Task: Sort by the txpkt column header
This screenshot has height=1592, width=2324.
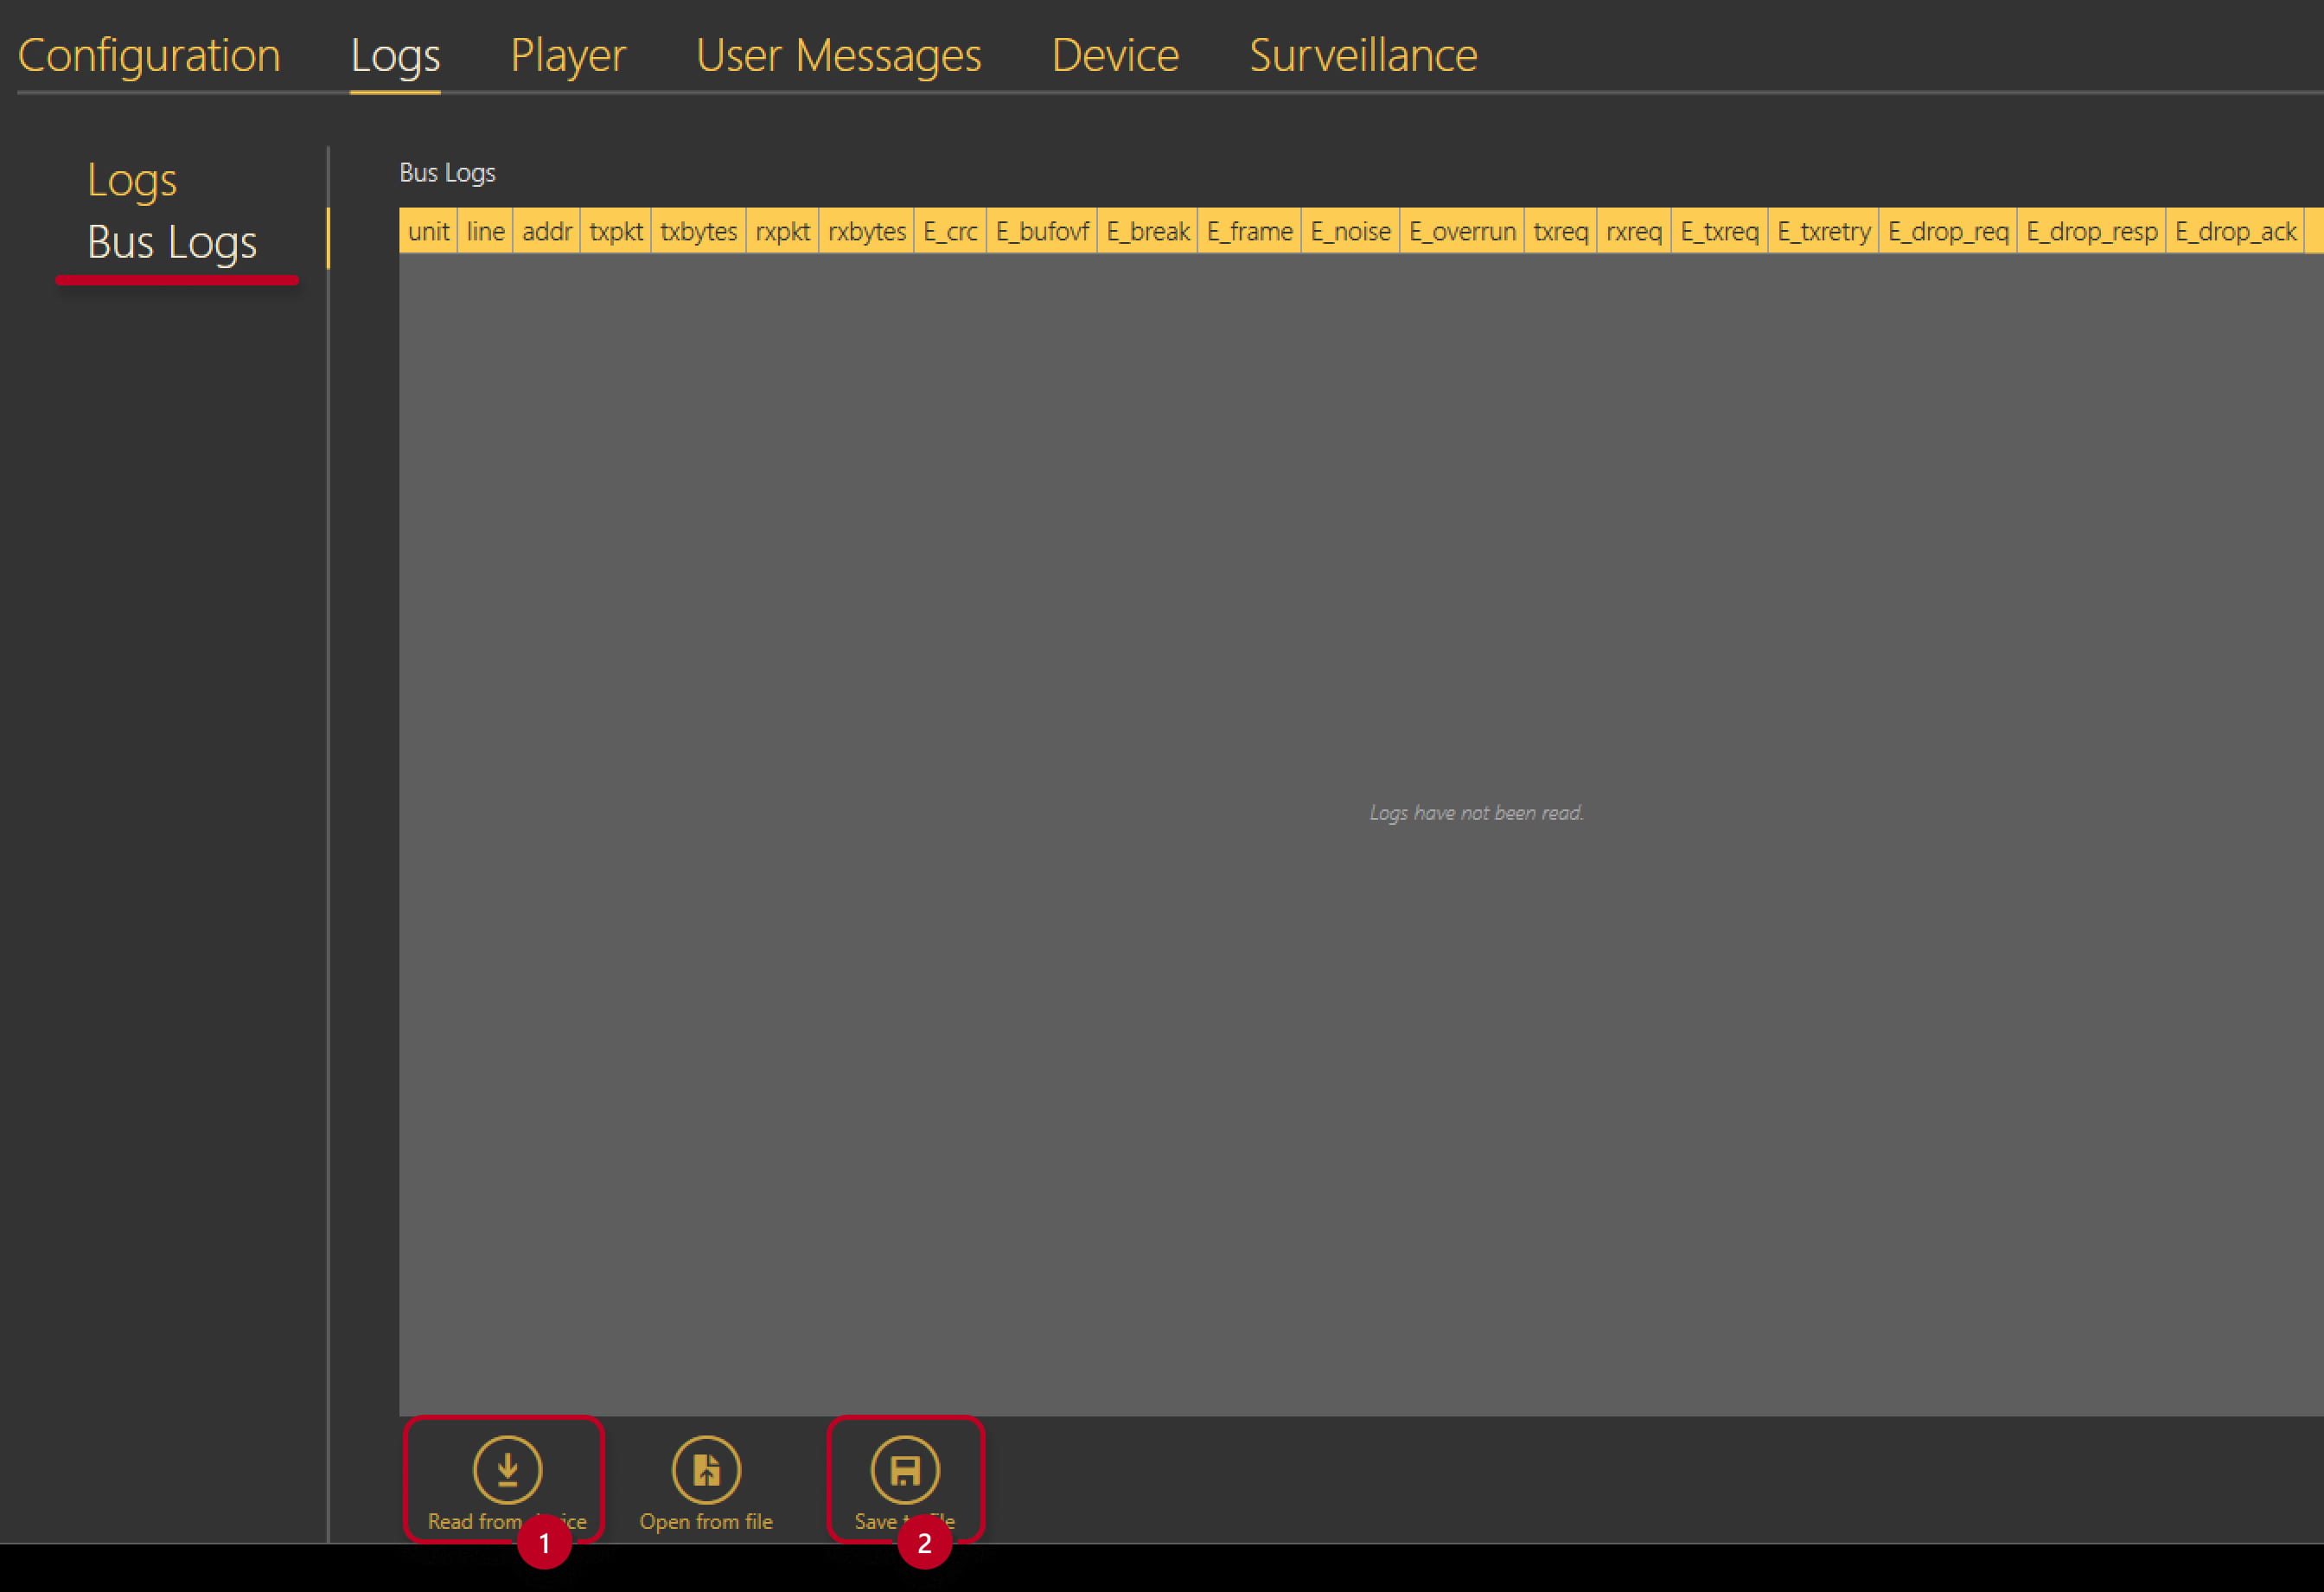Action: click(x=615, y=231)
